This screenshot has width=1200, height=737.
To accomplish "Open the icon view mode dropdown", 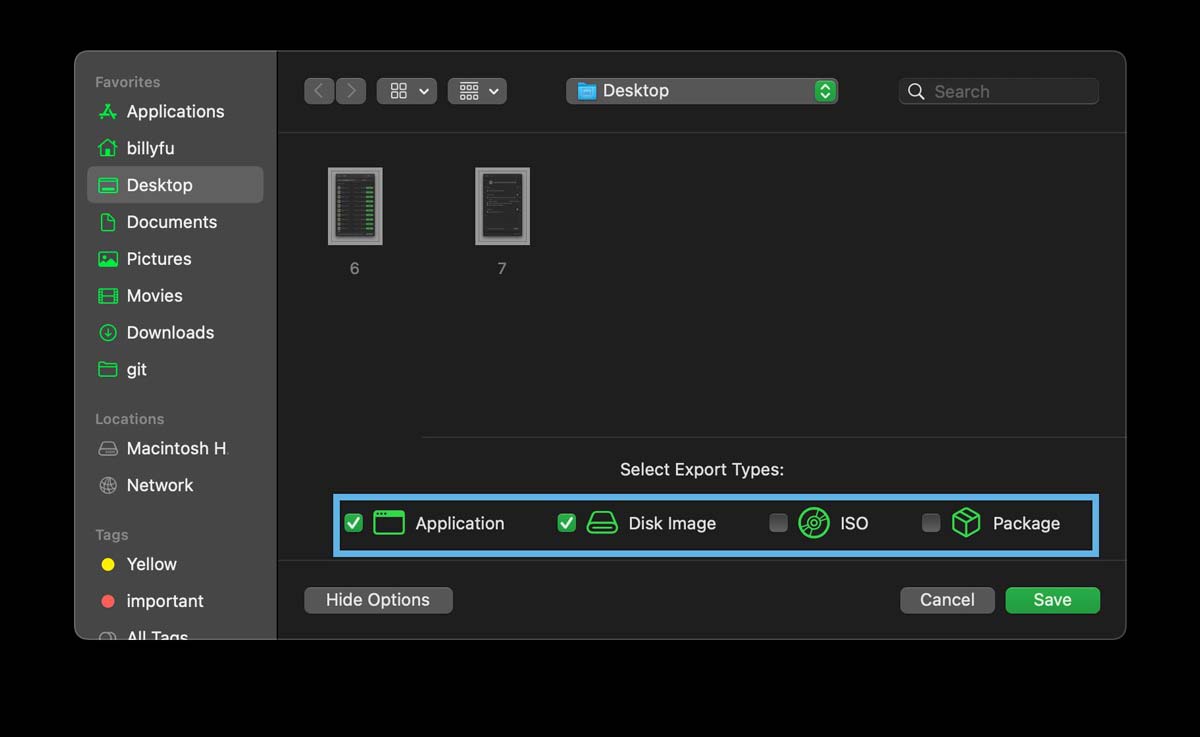I will 407,91.
